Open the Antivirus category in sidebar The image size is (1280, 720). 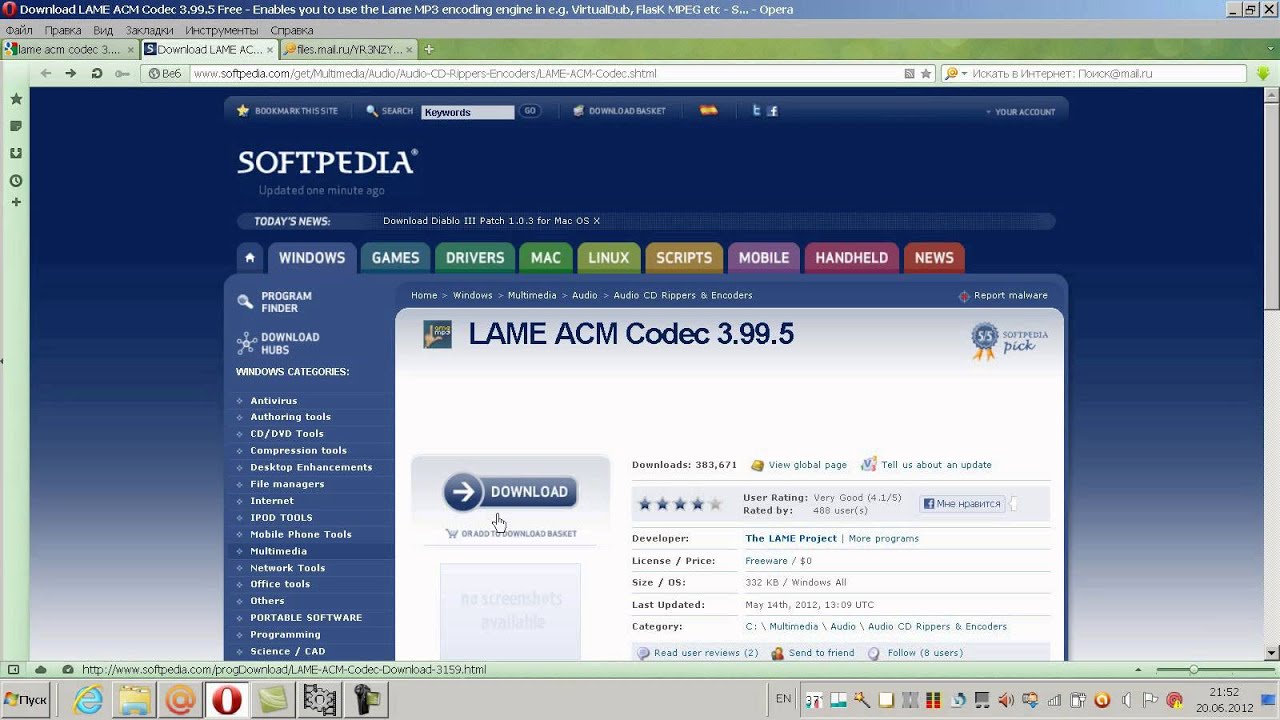click(273, 401)
